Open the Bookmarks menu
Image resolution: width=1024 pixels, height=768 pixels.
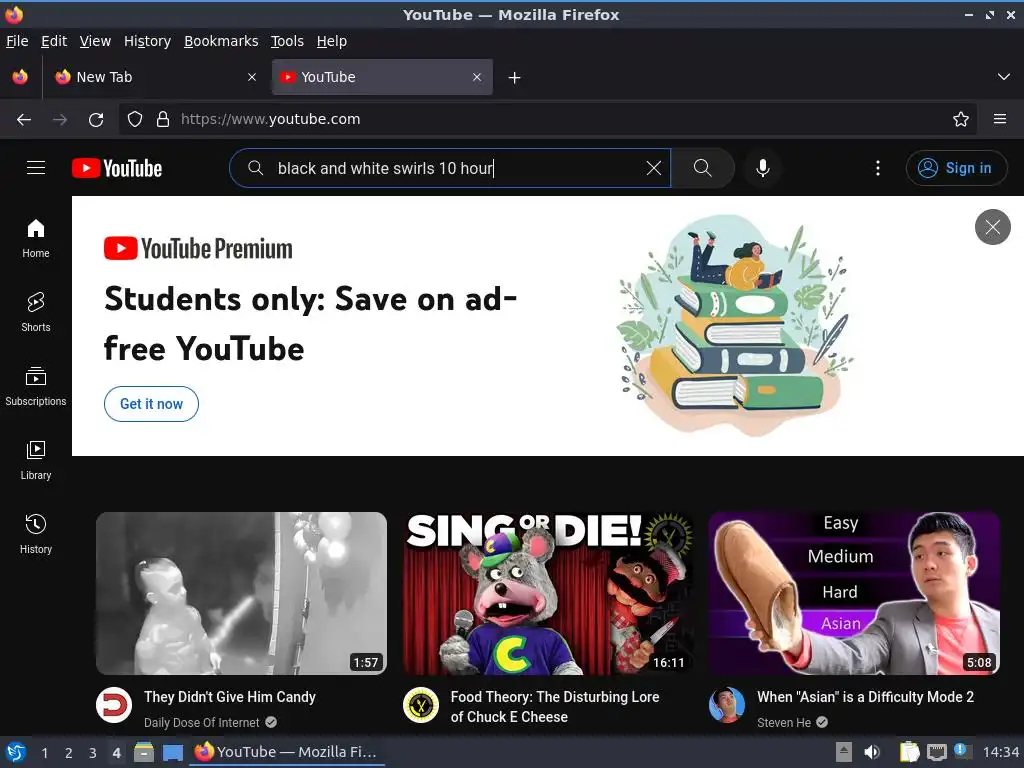pyautogui.click(x=221, y=41)
